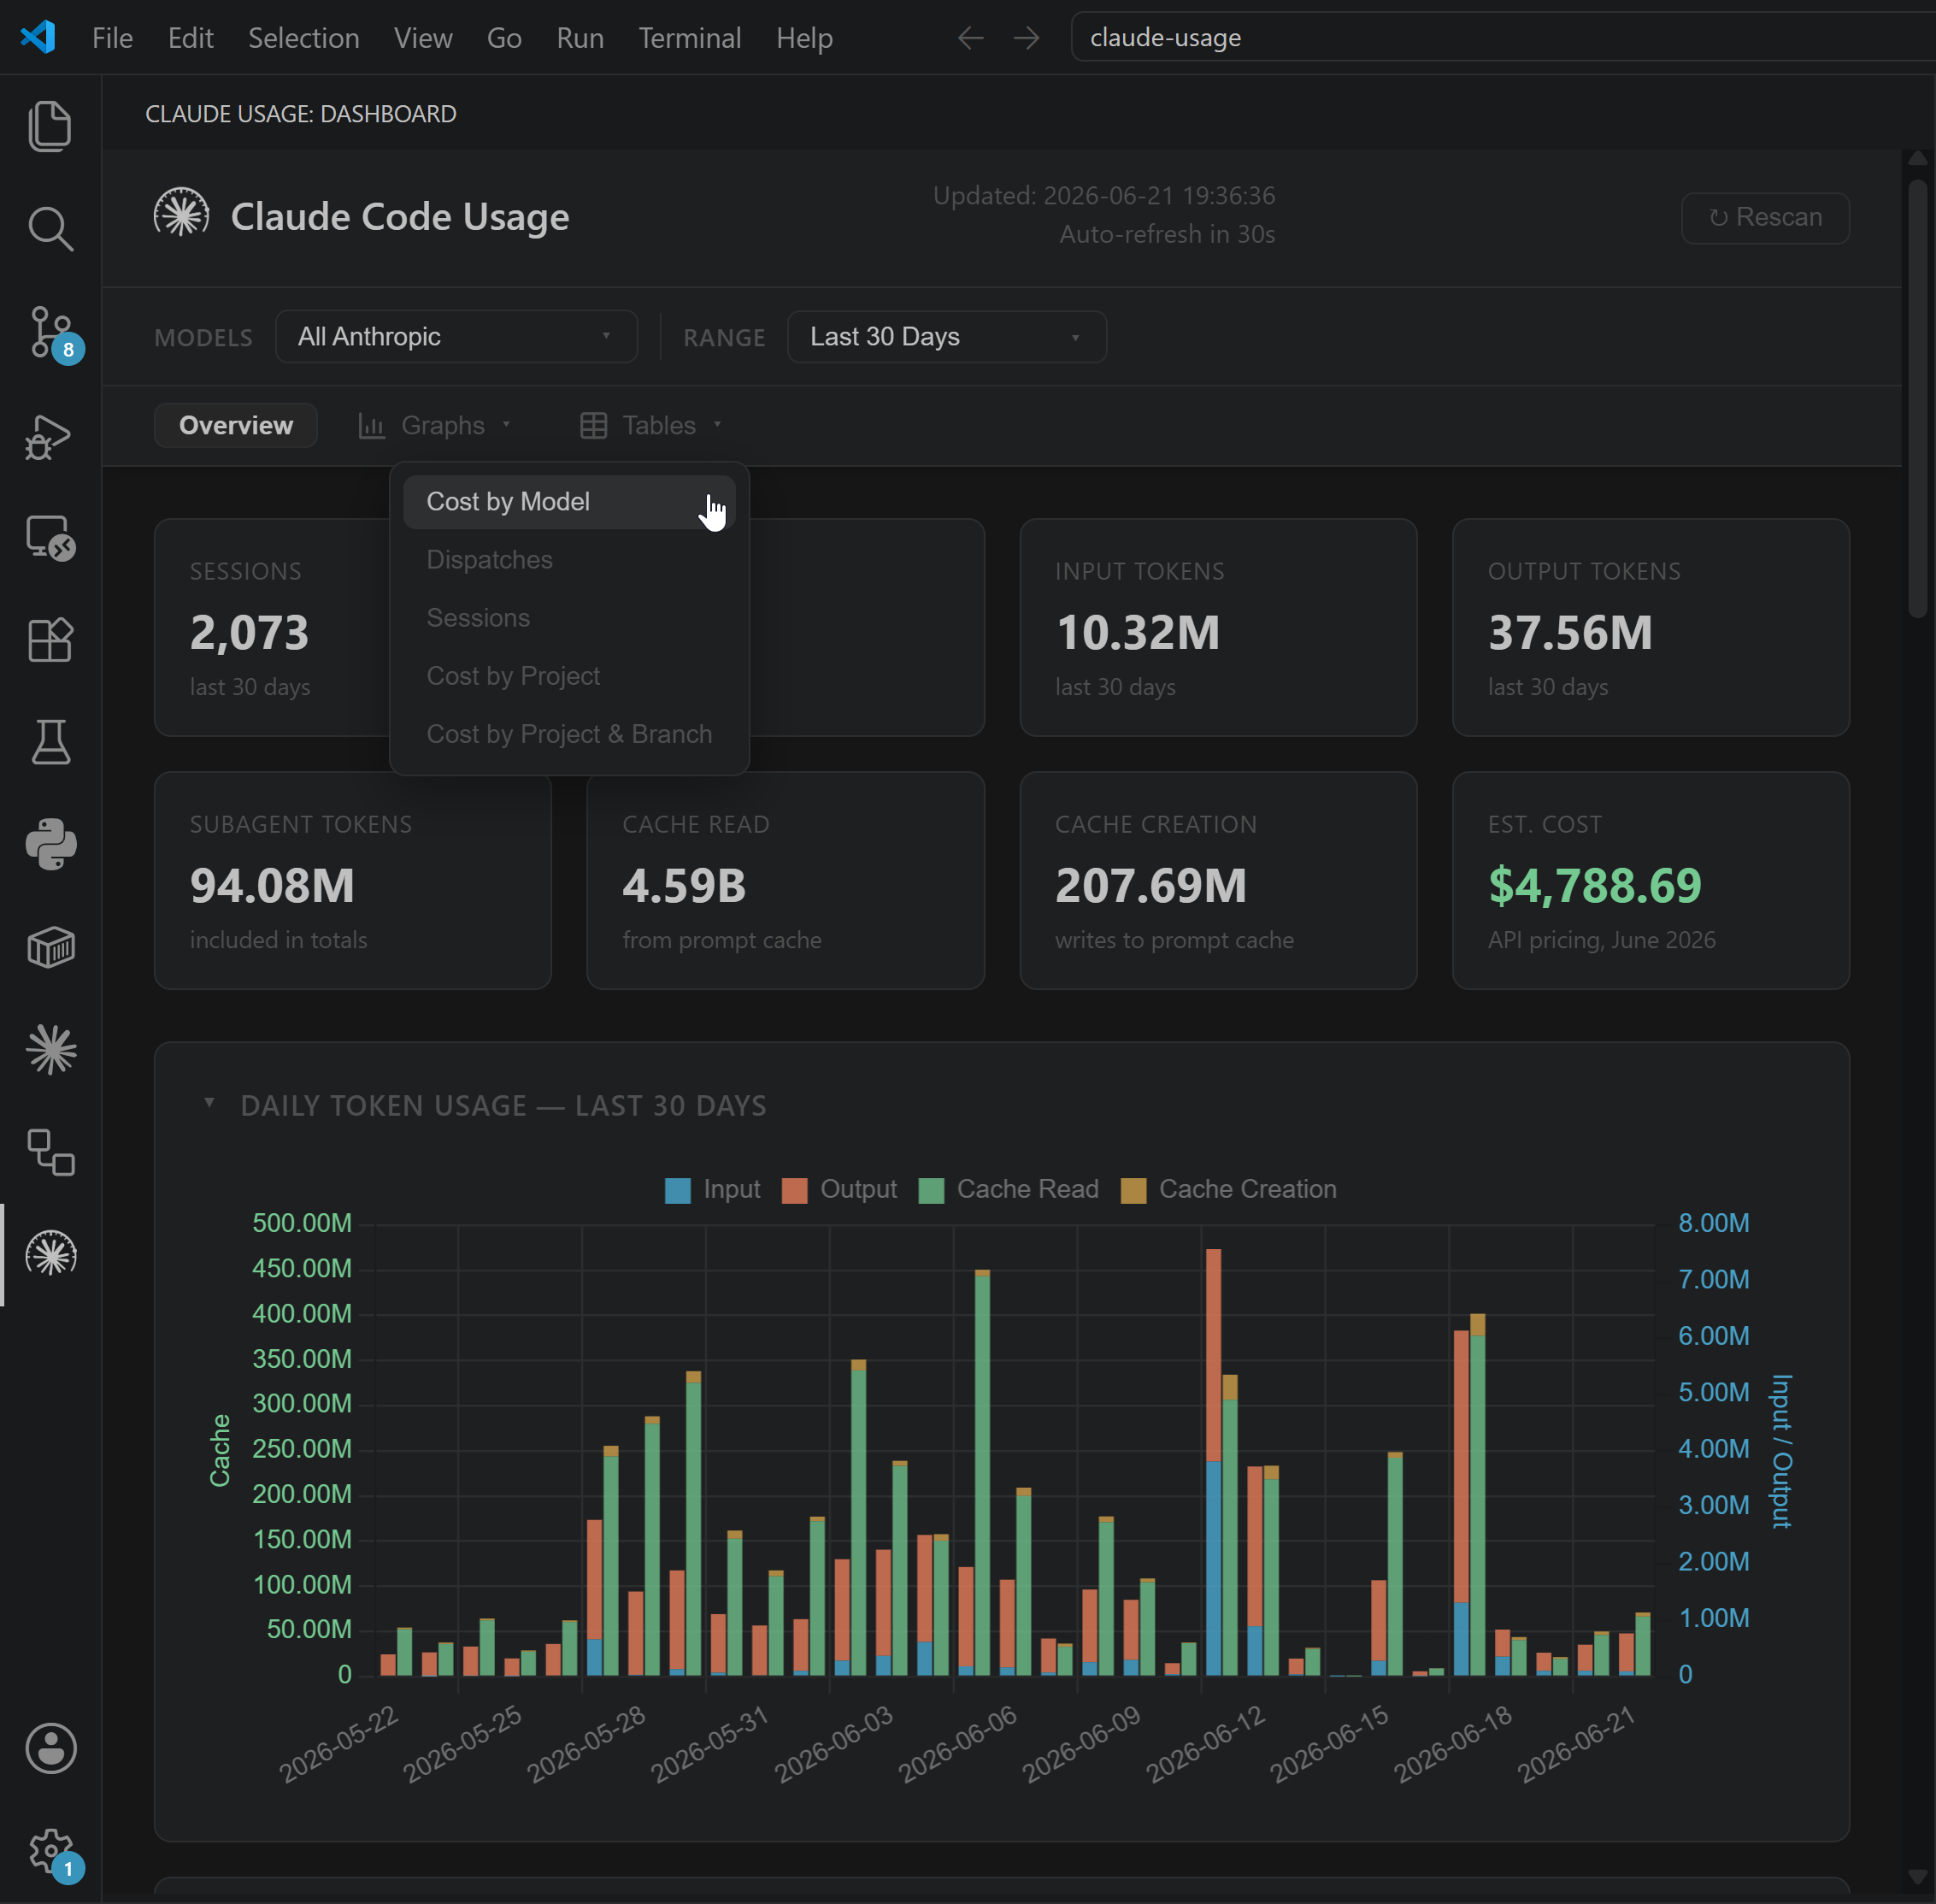Click the Cache Read 4.59B card
Viewport: 1936px width, 1904px height.
[x=785, y=880]
